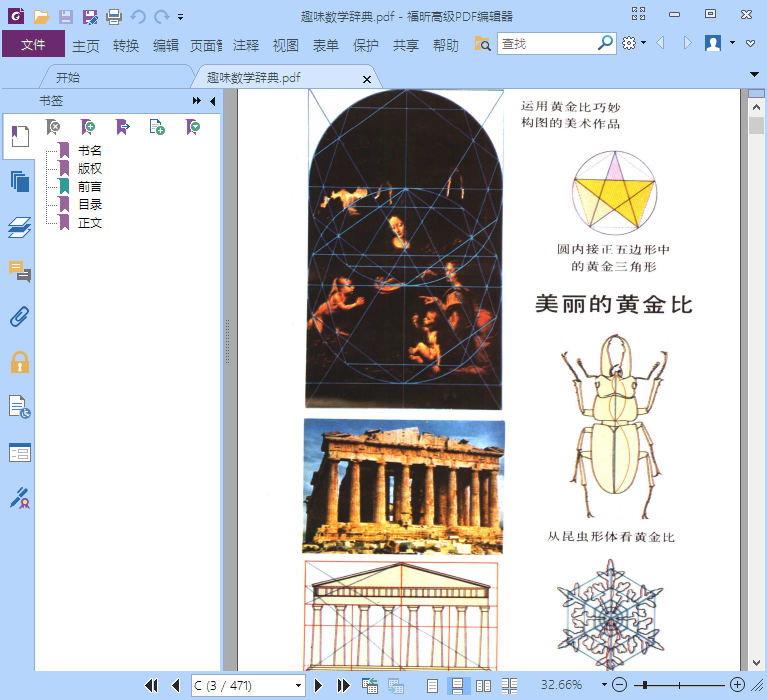Click the Save As icon with pencil
The image size is (767, 700).
point(90,17)
